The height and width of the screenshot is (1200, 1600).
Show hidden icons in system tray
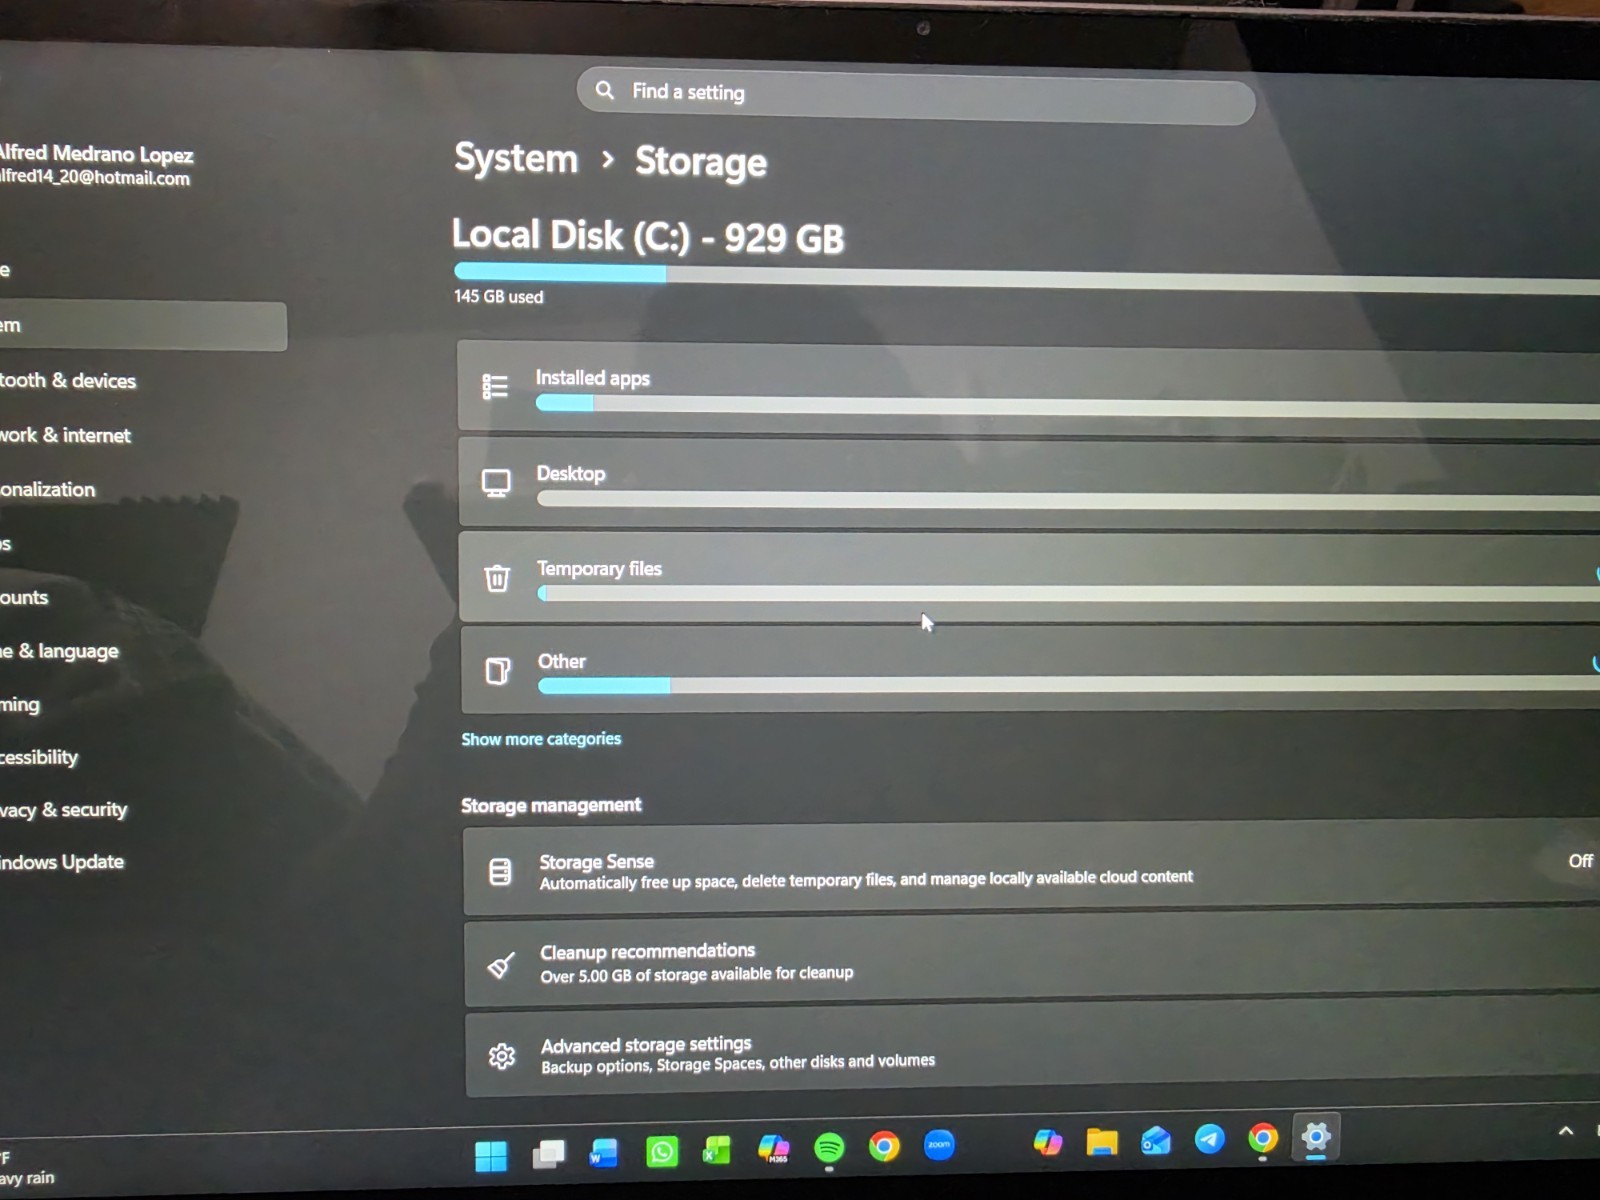coord(1566,1131)
